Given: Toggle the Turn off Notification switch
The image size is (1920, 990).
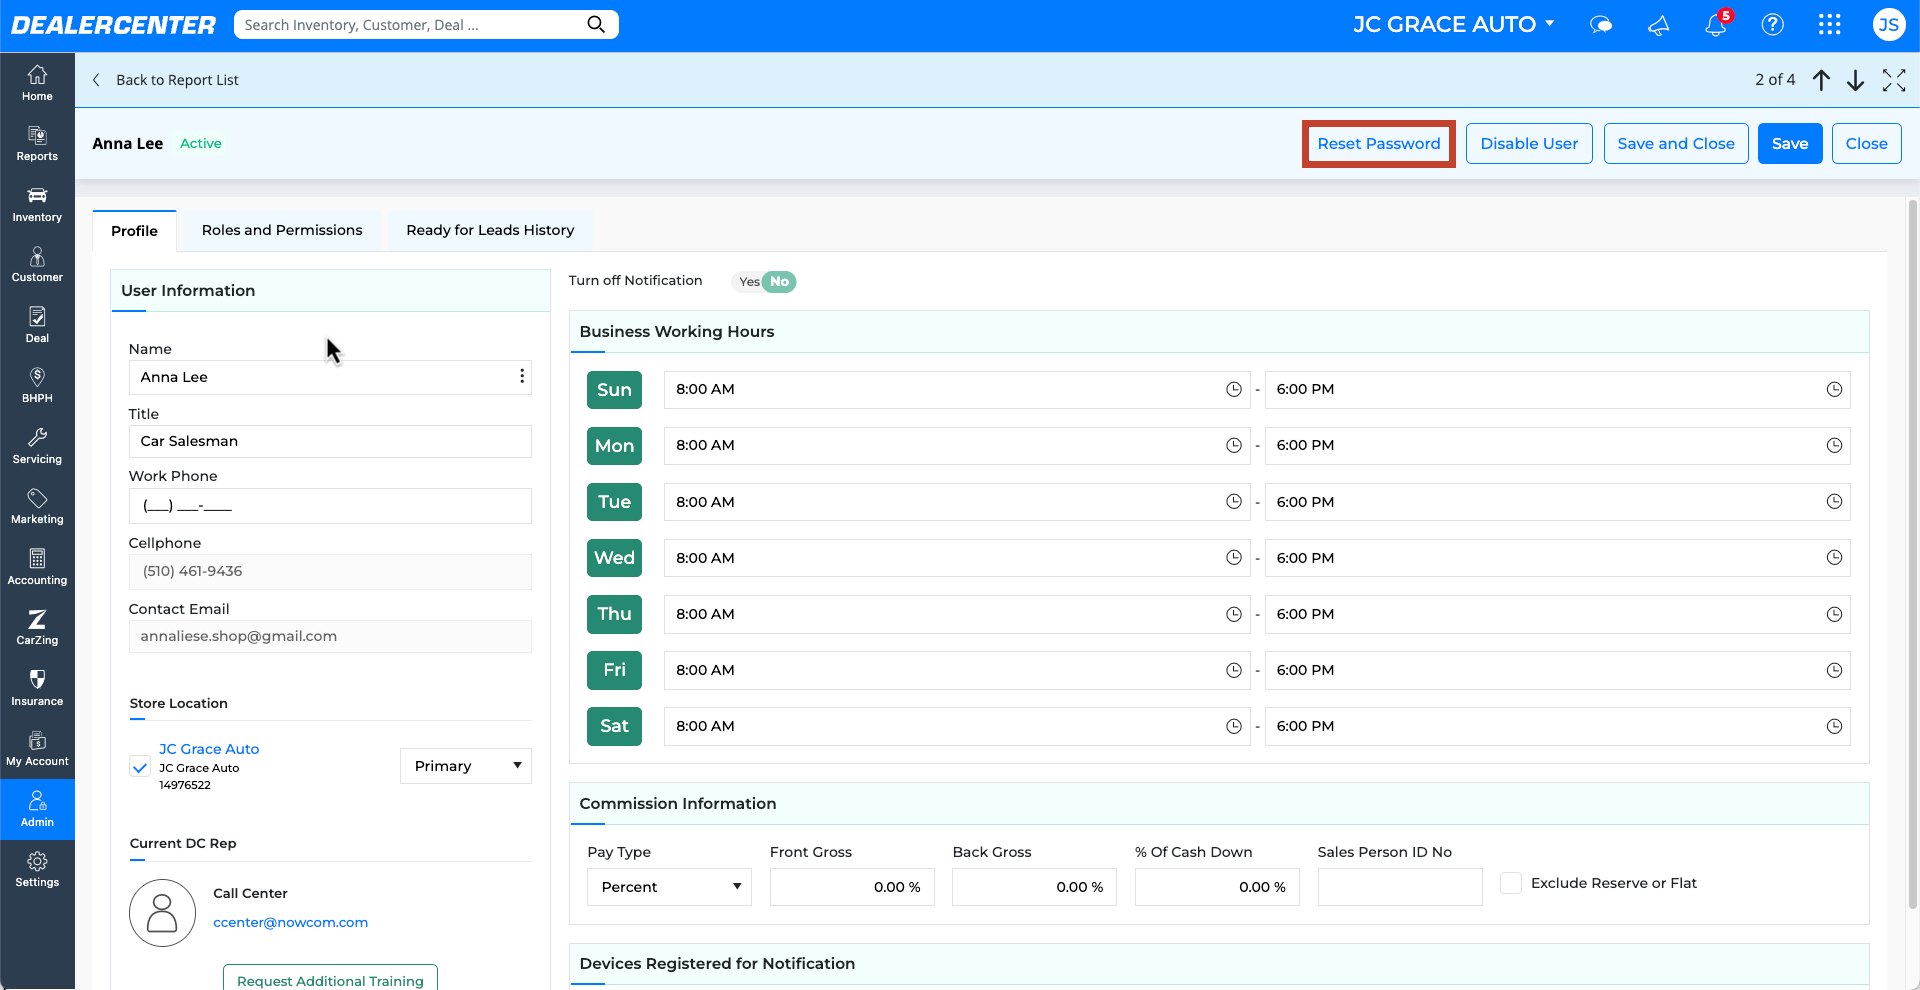Looking at the screenshot, I should pyautogui.click(x=765, y=282).
